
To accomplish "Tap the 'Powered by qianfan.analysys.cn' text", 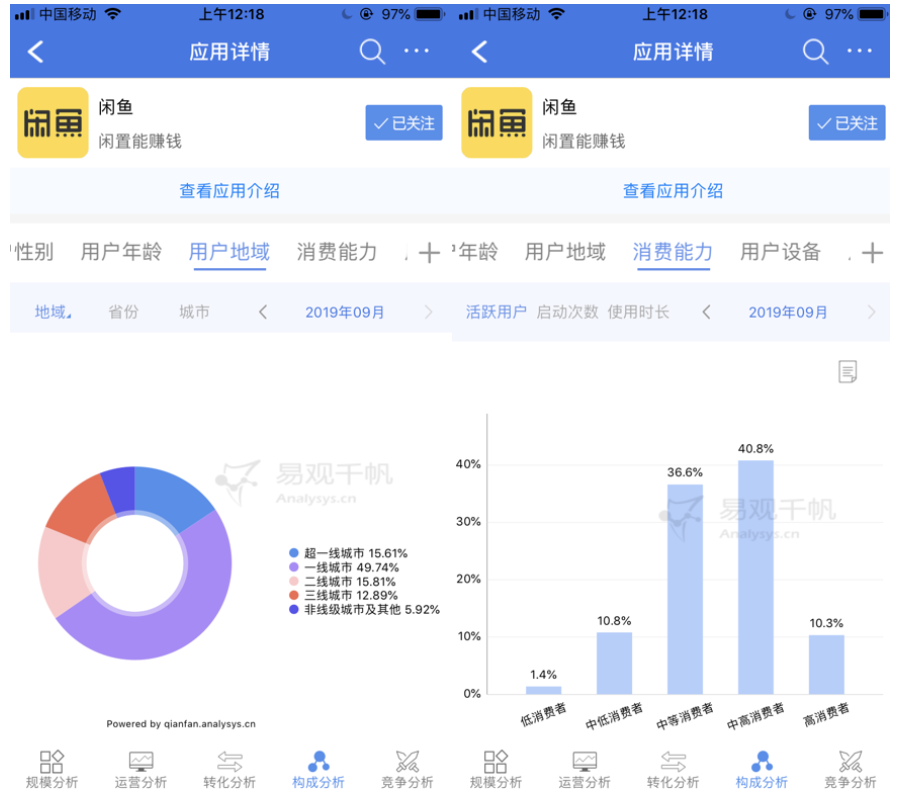I will [x=181, y=724].
